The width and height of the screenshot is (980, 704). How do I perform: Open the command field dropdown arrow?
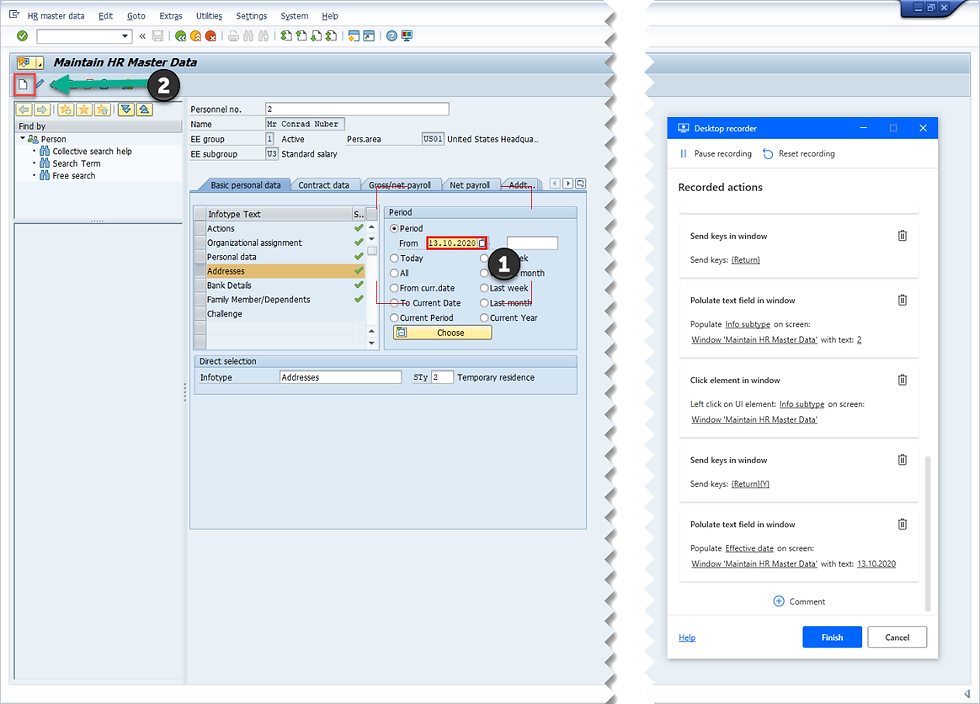tap(126, 36)
